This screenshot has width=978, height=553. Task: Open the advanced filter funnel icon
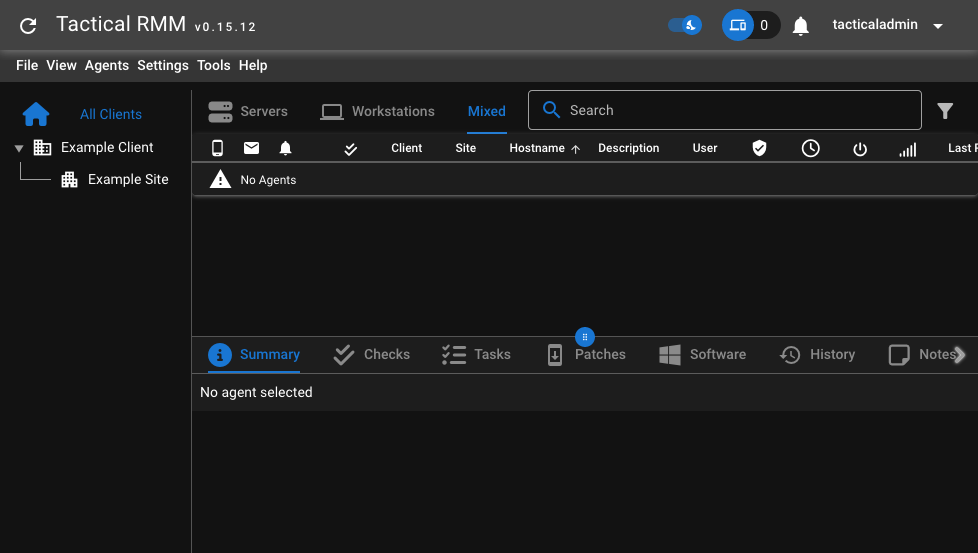pyautogui.click(x=945, y=111)
